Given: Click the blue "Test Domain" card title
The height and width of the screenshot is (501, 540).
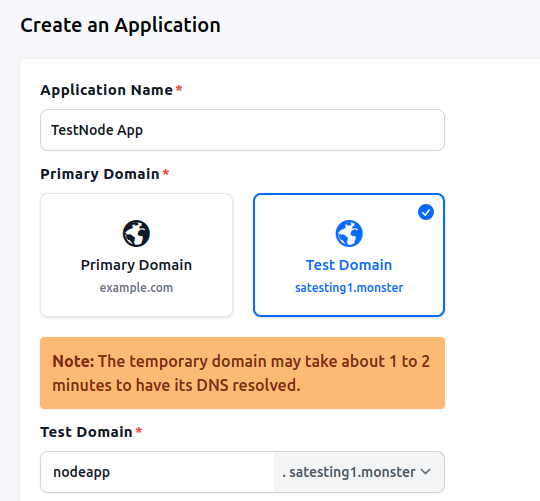Looking at the screenshot, I should (349, 265).
